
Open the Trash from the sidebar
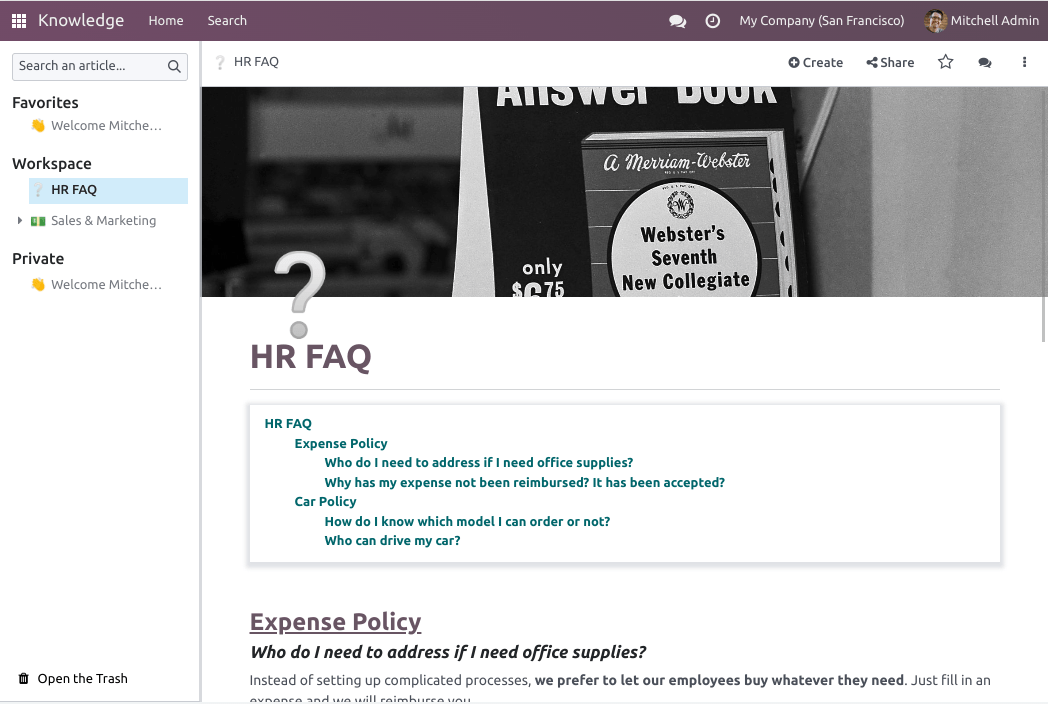[x=72, y=678]
